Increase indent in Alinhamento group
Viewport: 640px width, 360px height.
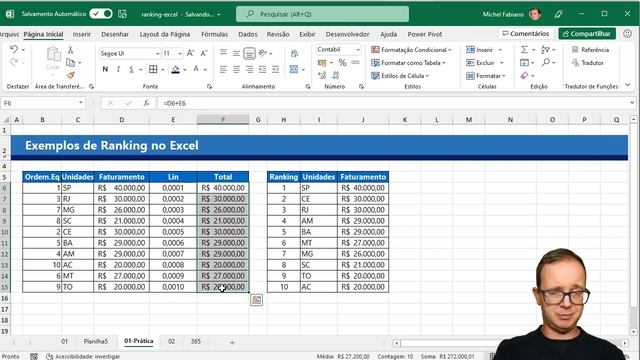[276, 69]
